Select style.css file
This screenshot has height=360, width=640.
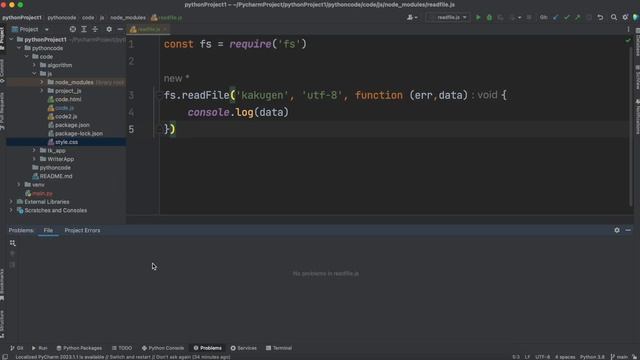point(66,142)
